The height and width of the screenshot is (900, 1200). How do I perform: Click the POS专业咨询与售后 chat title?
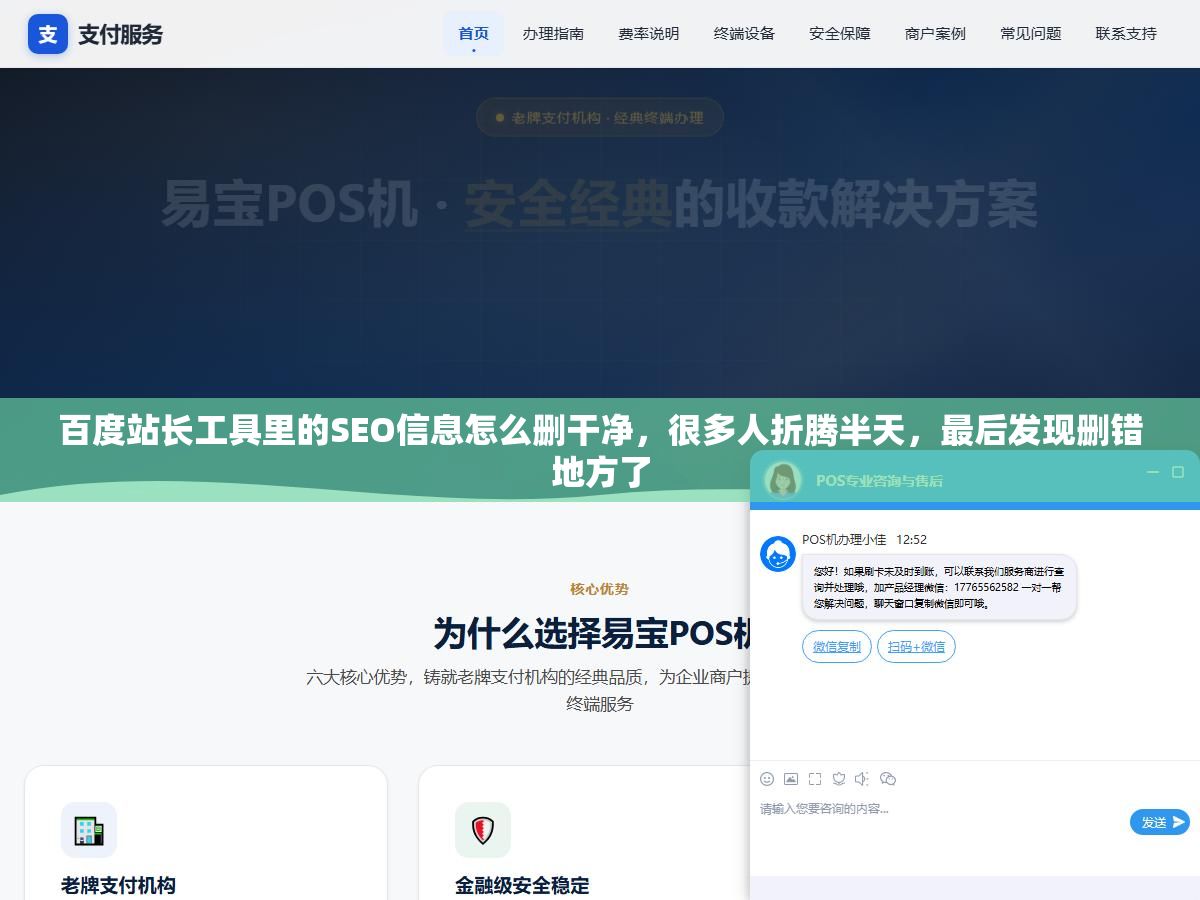click(x=879, y=480)
